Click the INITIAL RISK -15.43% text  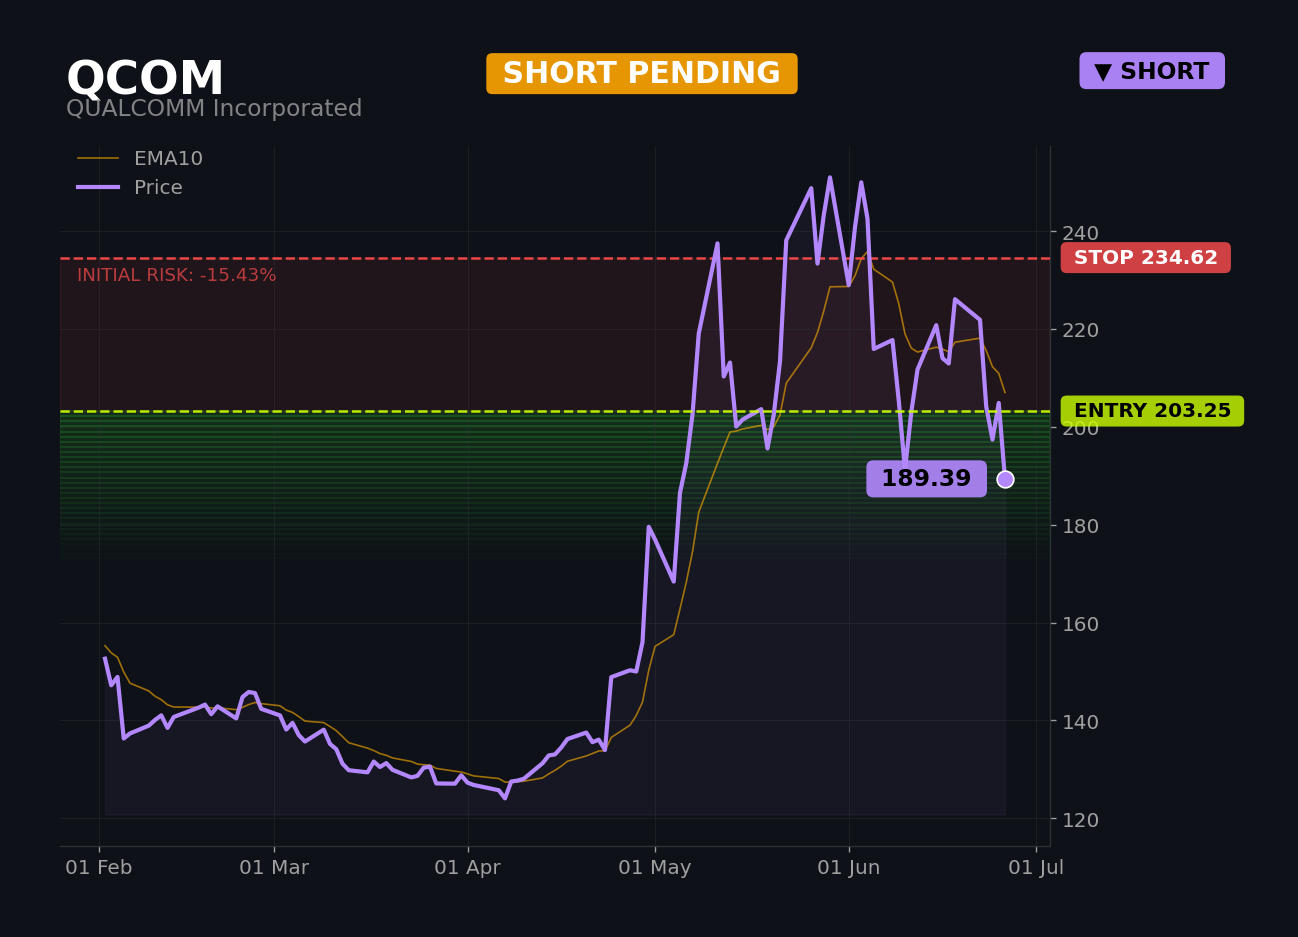coord(177,275)
